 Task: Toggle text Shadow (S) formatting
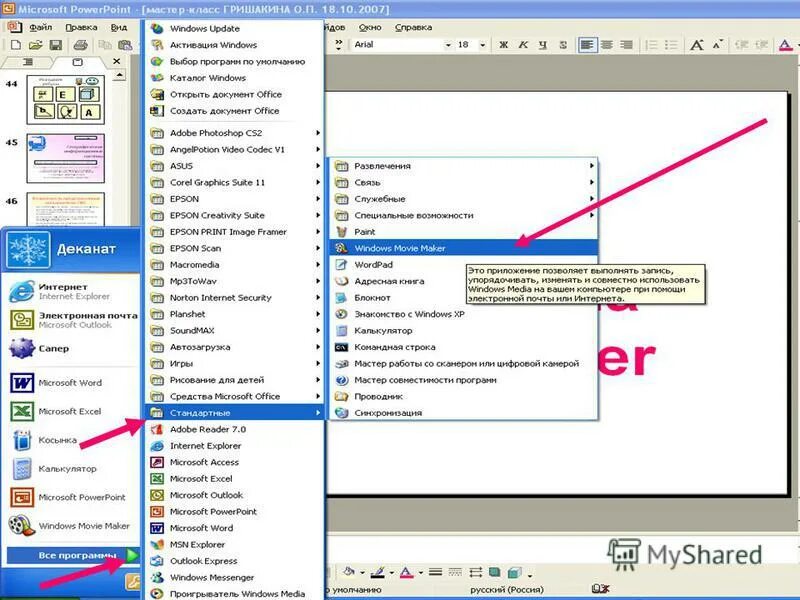[x=563, y=45]
